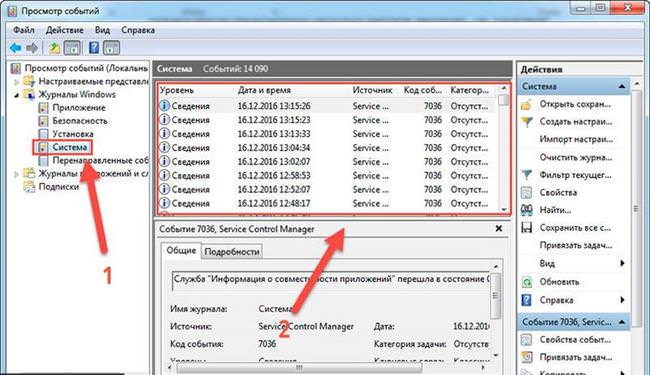Image resolution: width=650 pixels, height=375 pixels.
Task: Click the Подписки tree icon
Action: (x=29, y=186)
